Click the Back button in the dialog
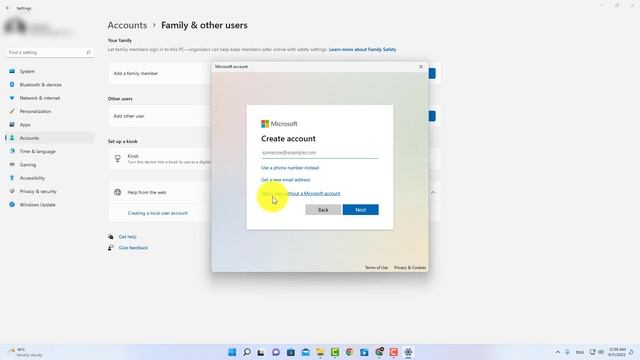 point(323,210)
